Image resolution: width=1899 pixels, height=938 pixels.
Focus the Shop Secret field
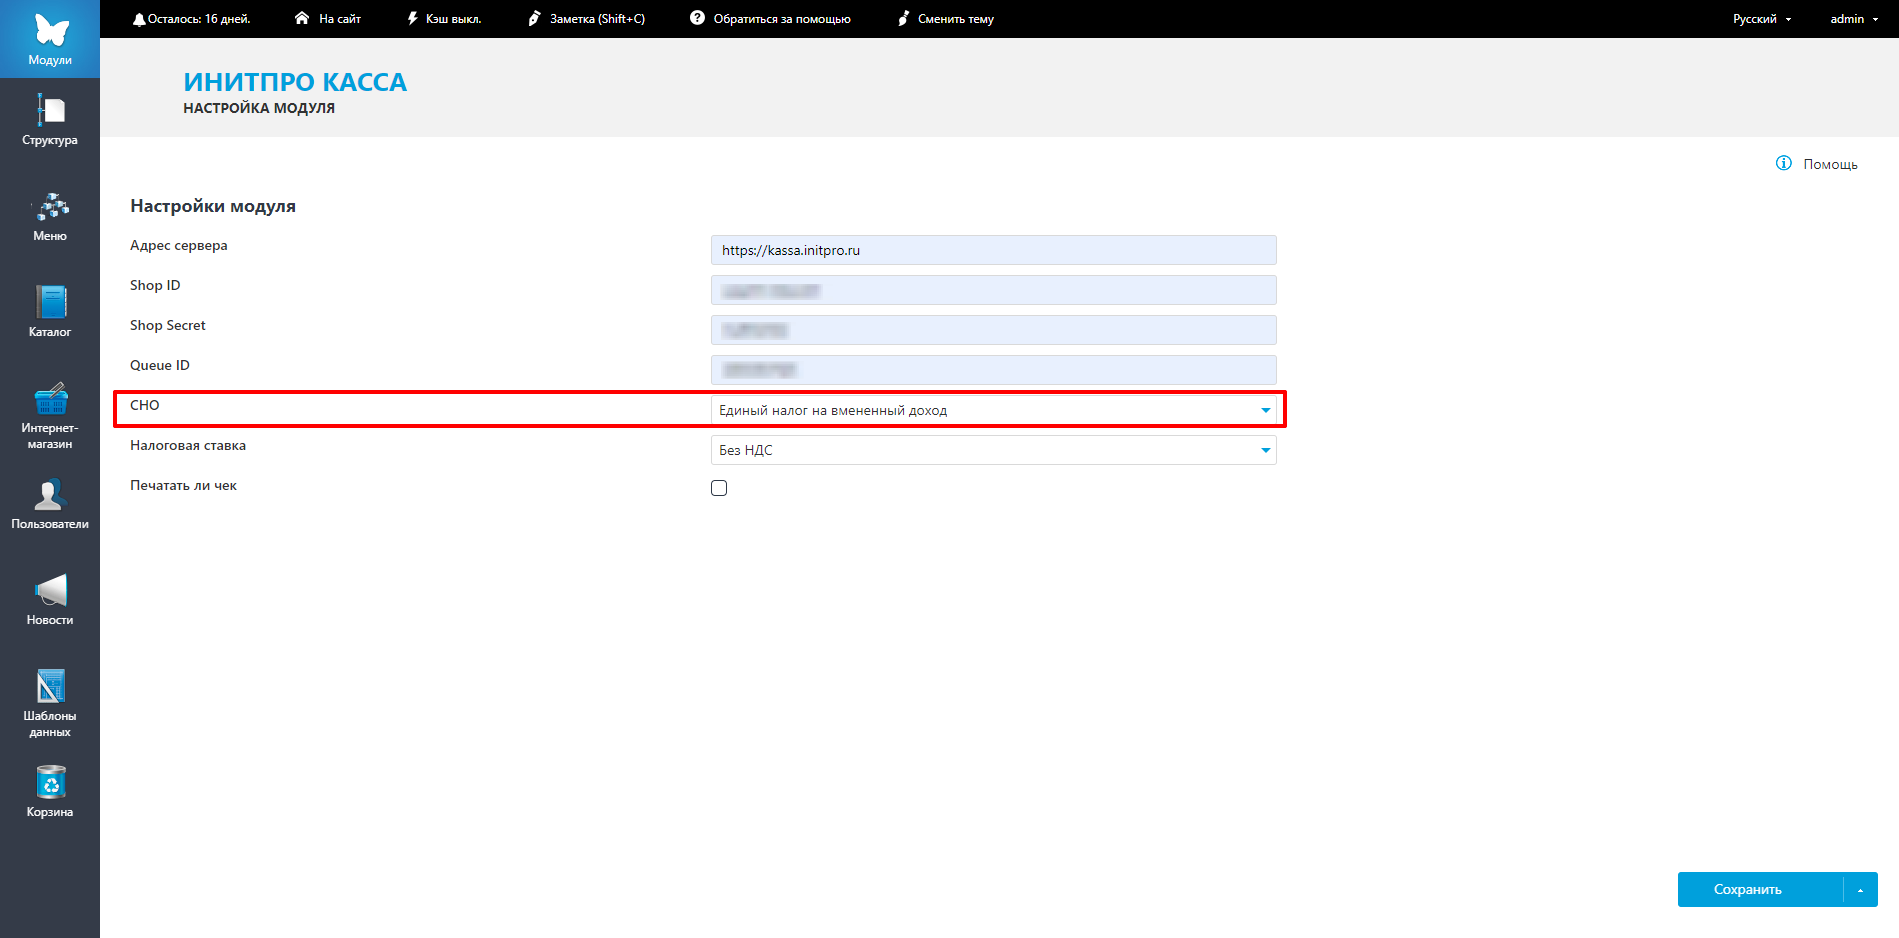coord(993,330)
